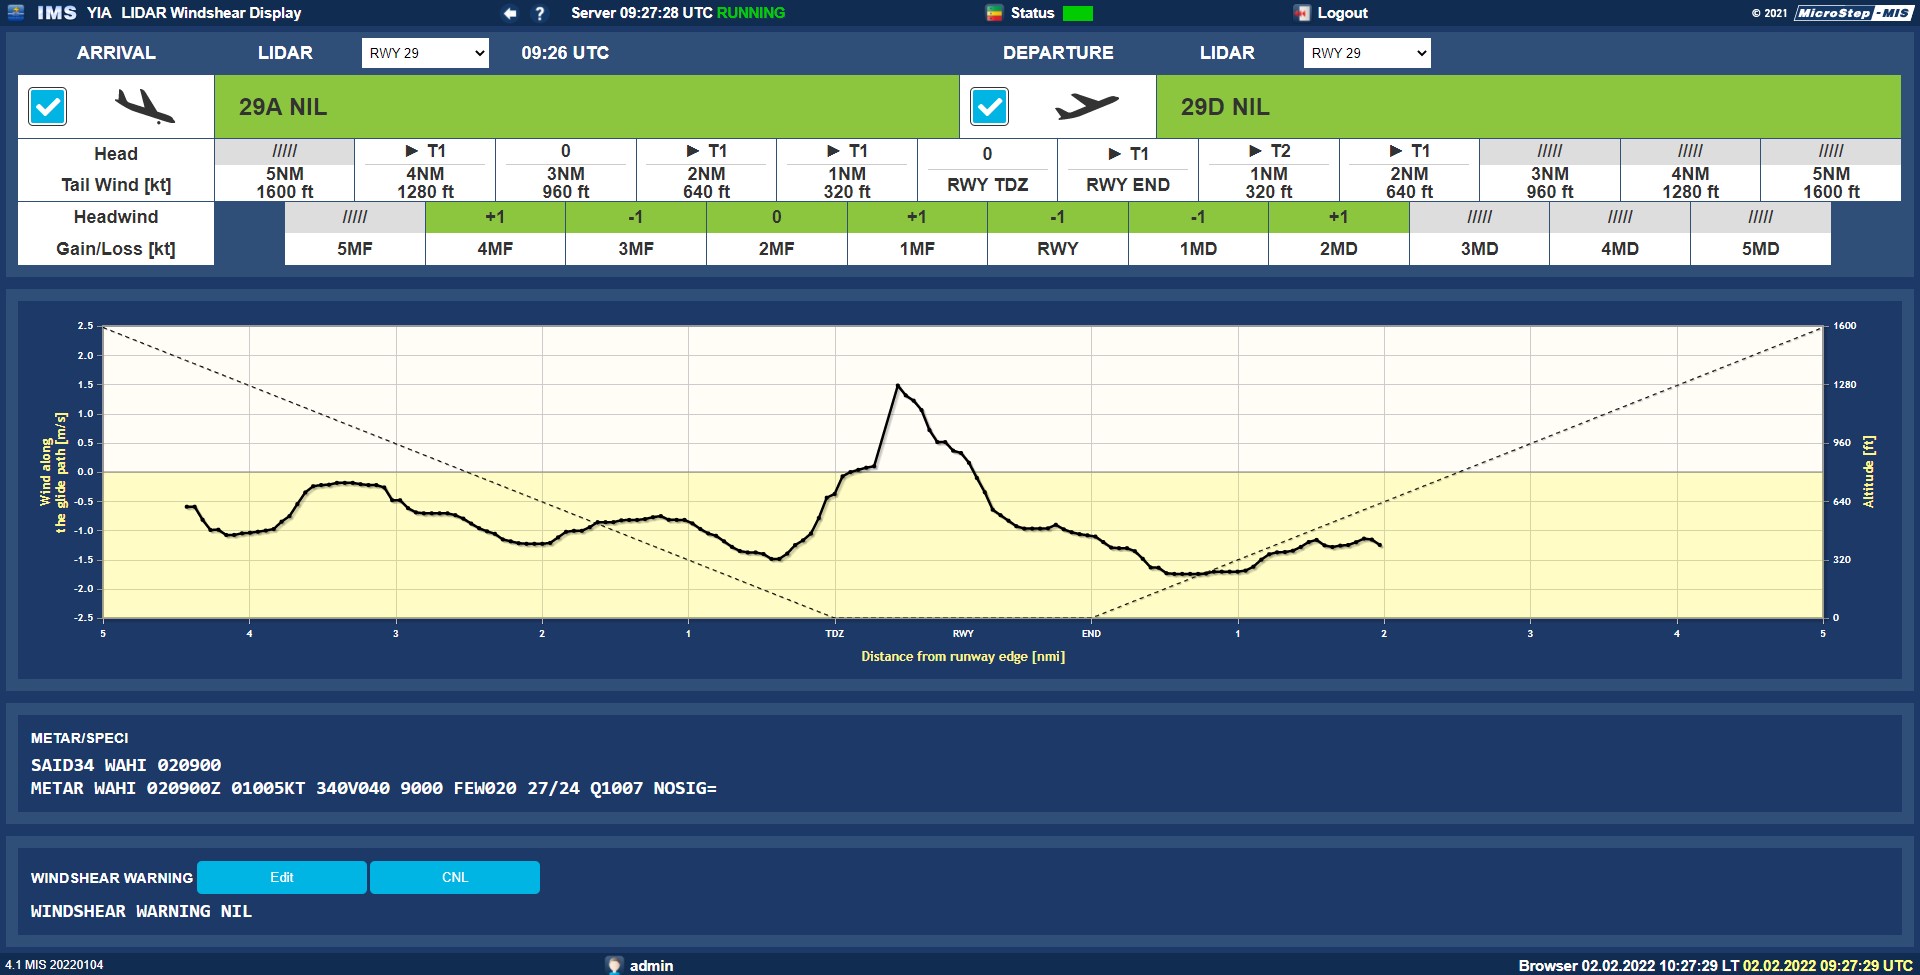Click the TDZ label on chart axis
The image size is (1920, 975).
coord(834,633)
